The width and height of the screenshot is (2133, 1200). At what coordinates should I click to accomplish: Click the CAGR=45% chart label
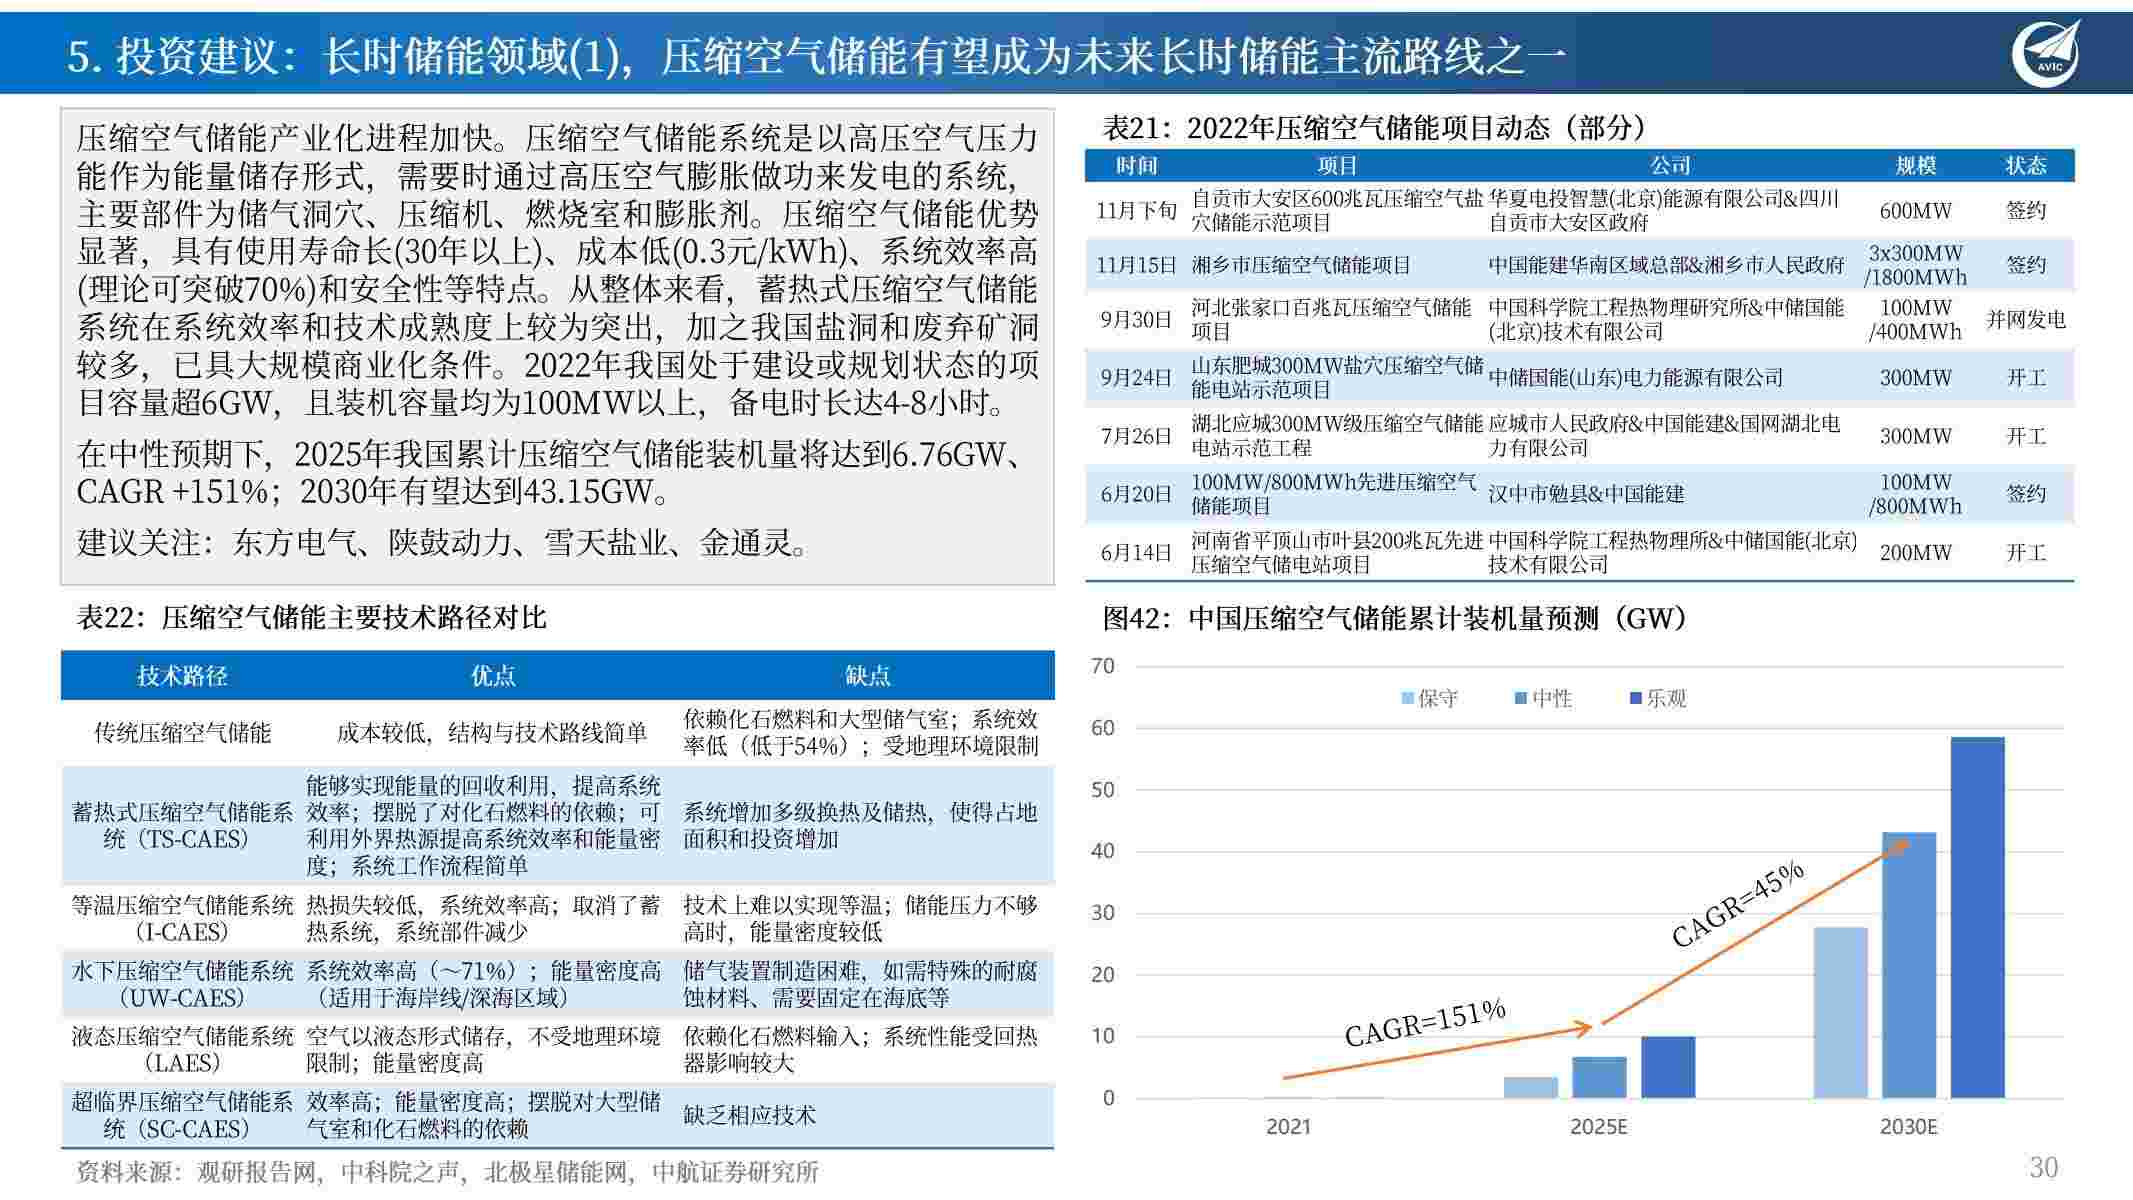point(1738,903)
